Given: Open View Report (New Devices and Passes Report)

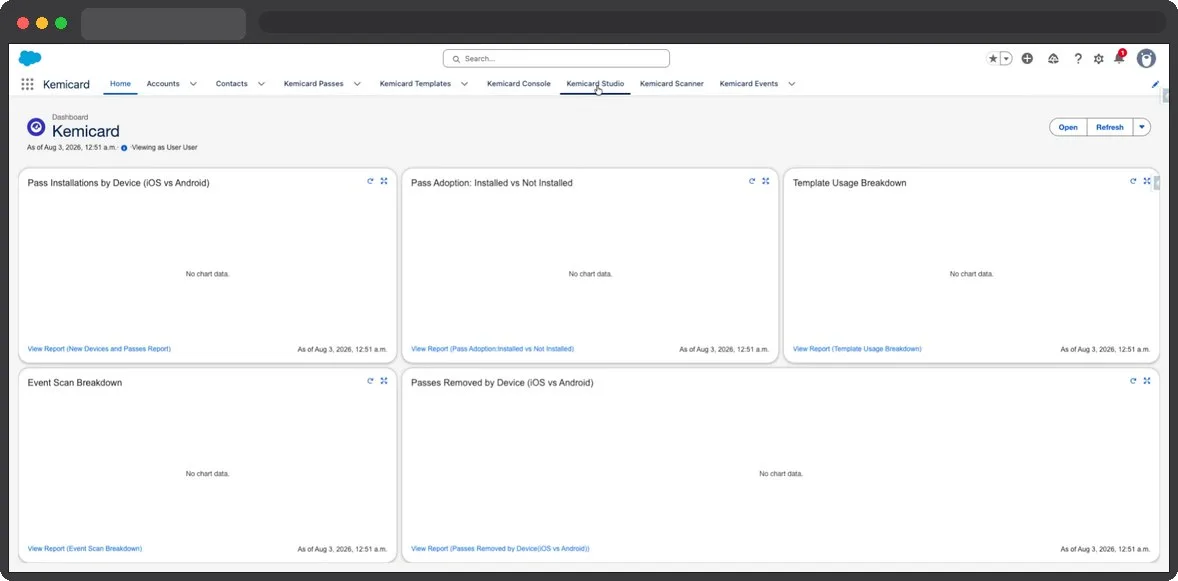Looking at the screenshot, I should 99,349.
